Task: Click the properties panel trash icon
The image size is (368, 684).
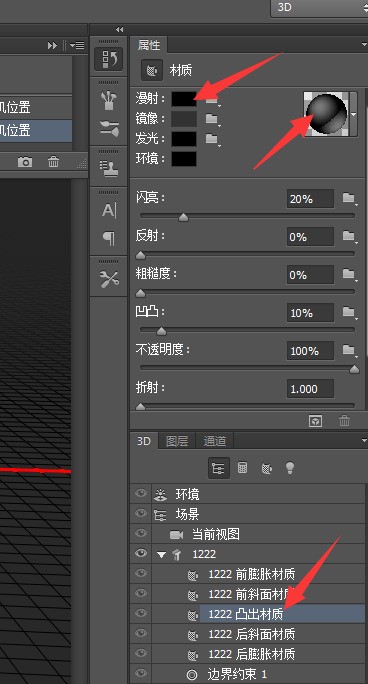Action: (344, 421)
